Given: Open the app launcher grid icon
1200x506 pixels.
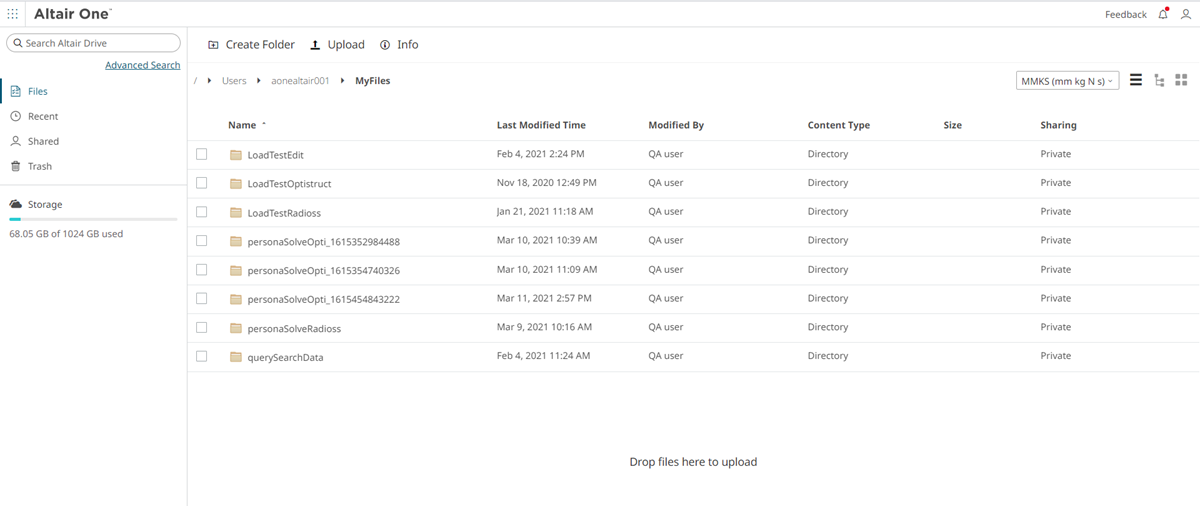Looking at the screenshot, I should click(13, 14).
